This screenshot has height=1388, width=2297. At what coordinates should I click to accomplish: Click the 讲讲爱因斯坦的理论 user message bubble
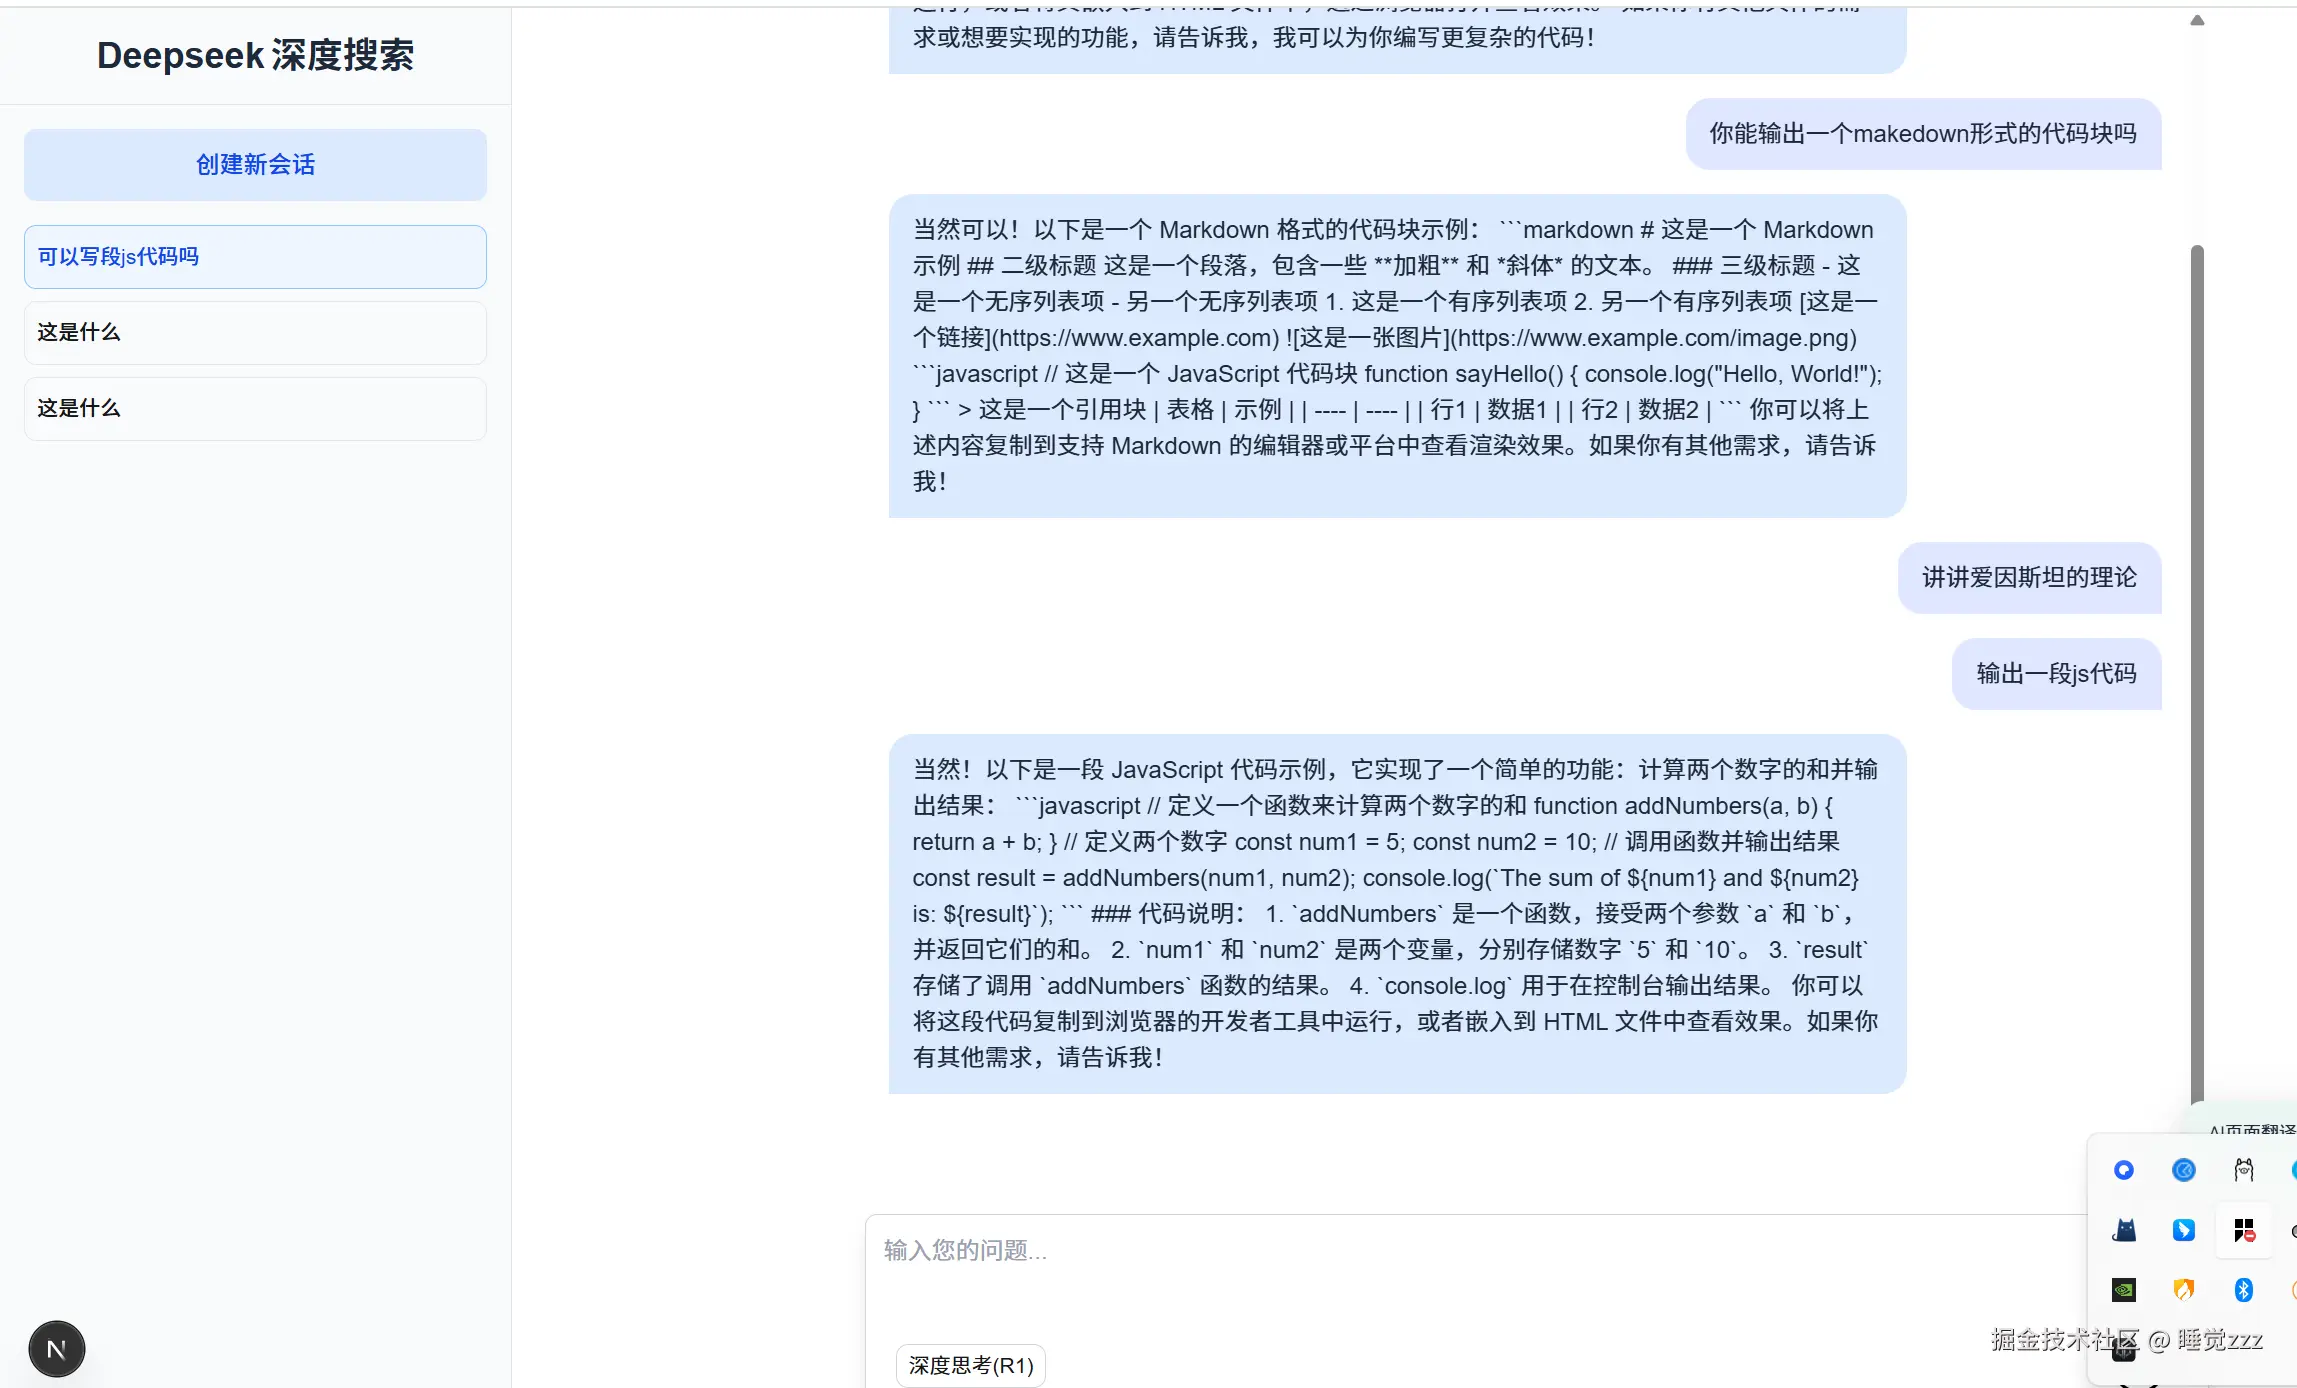[2028, 578]
